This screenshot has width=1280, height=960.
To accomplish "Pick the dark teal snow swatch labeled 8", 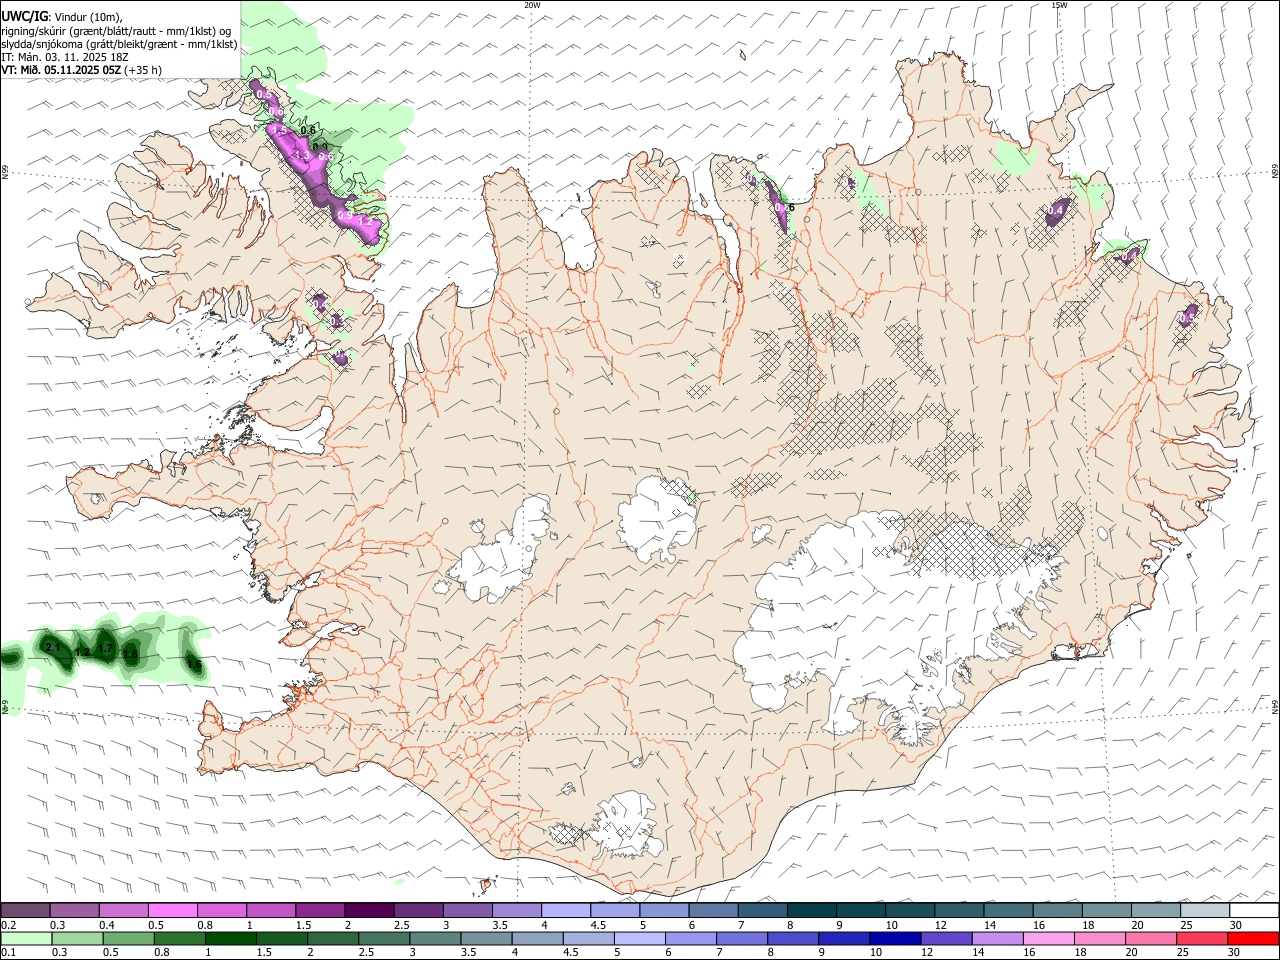I will click(810, 910).
